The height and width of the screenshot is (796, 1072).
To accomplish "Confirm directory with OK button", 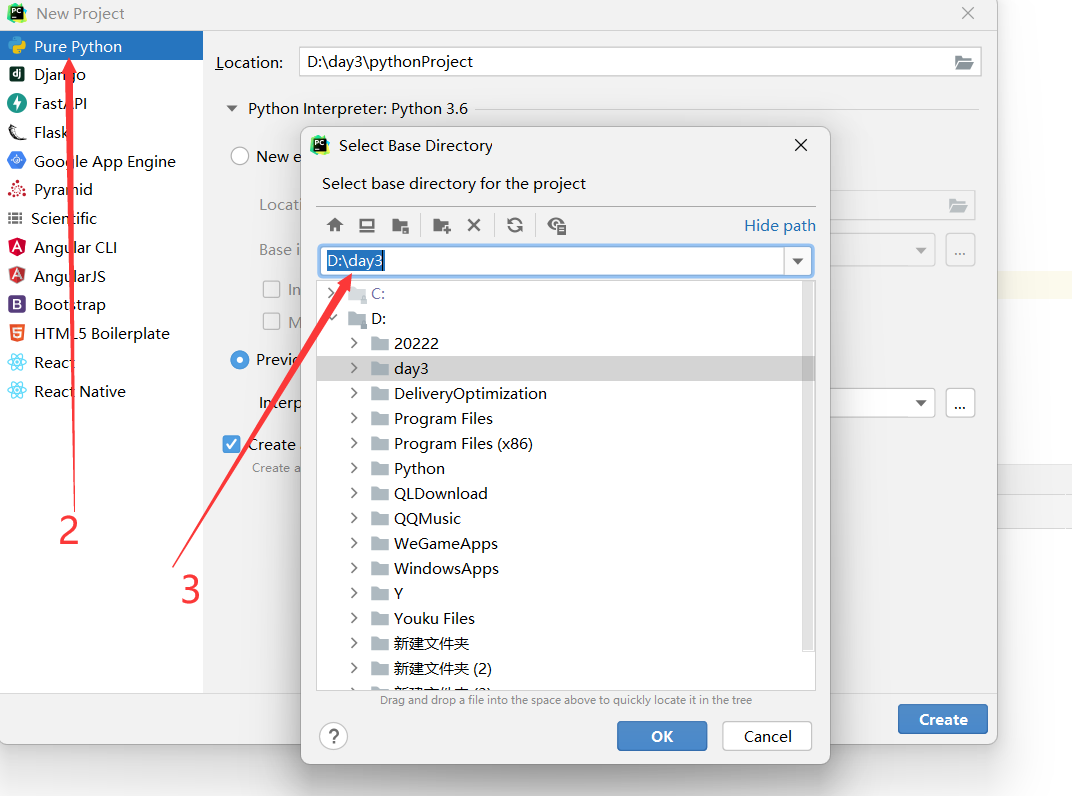I will point(662,737).
